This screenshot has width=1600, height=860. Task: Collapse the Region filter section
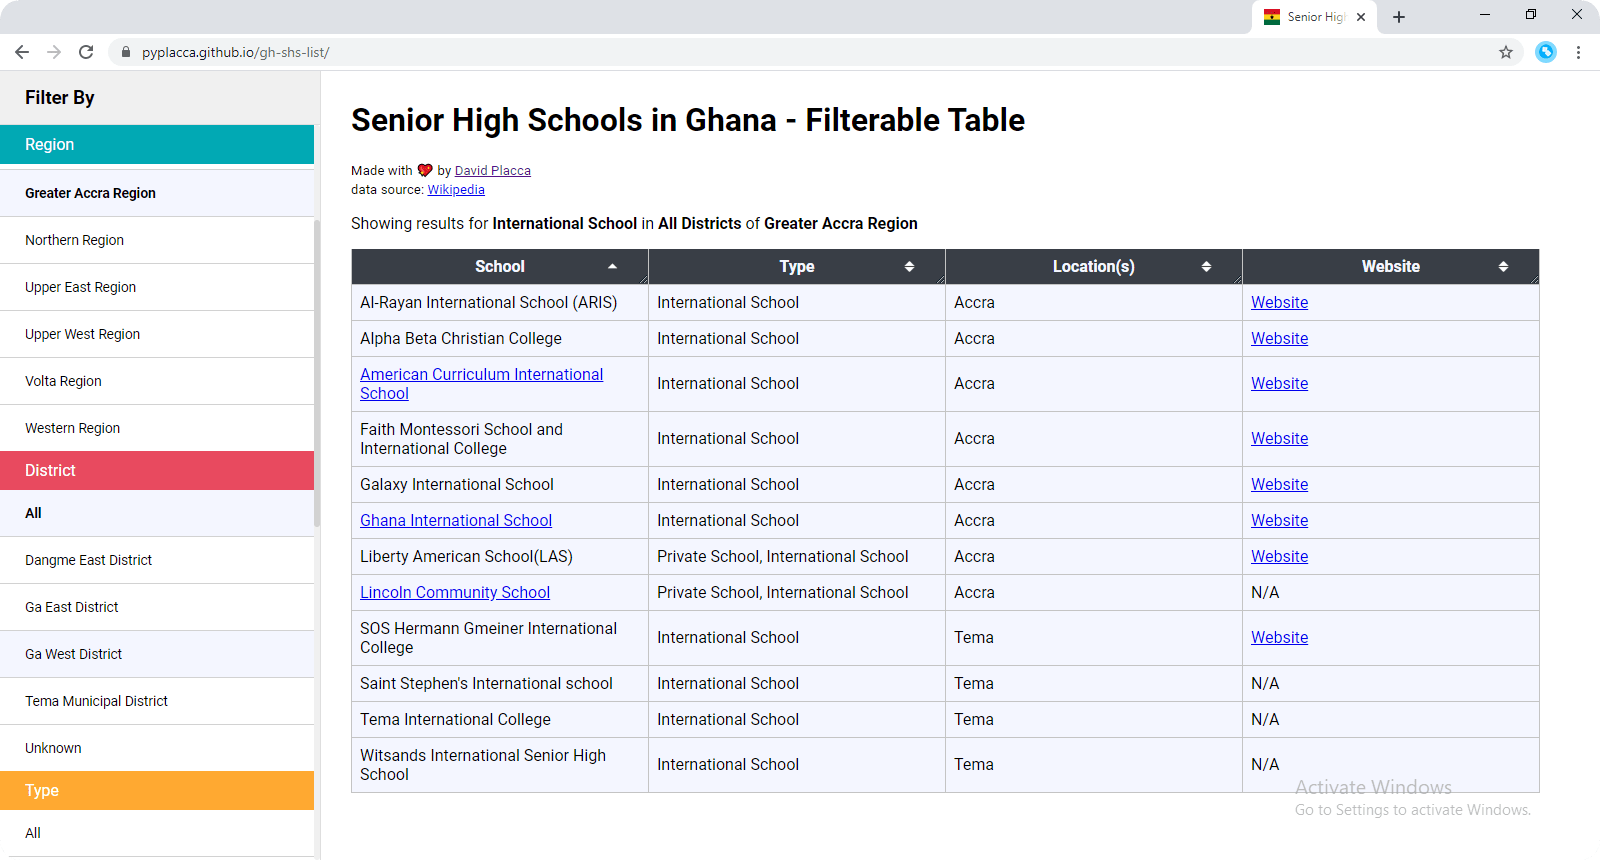click(157, 144)
